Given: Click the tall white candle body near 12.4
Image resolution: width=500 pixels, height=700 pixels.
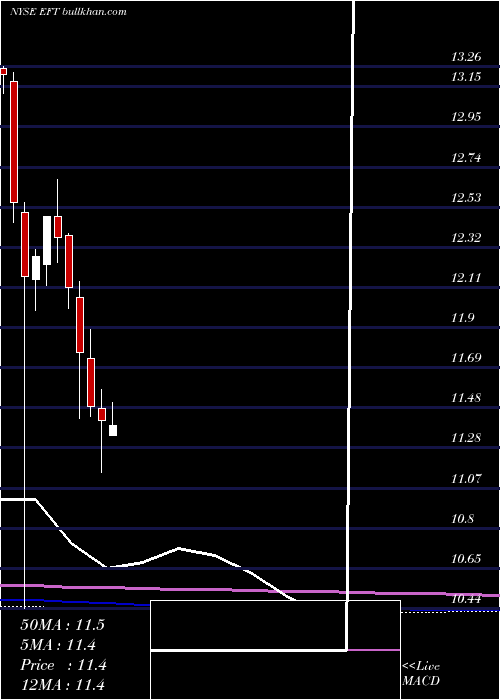Looking at the screenshot, I should 47,240.
